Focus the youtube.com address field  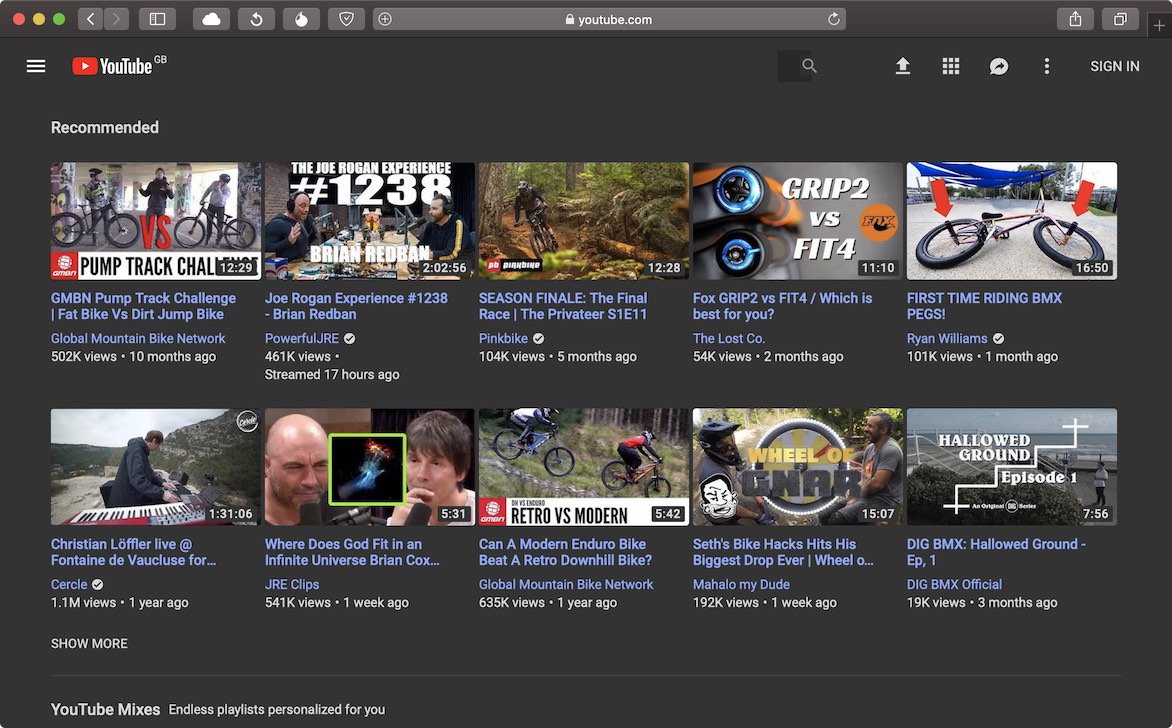pyautogui.click(x=609, y=19)
